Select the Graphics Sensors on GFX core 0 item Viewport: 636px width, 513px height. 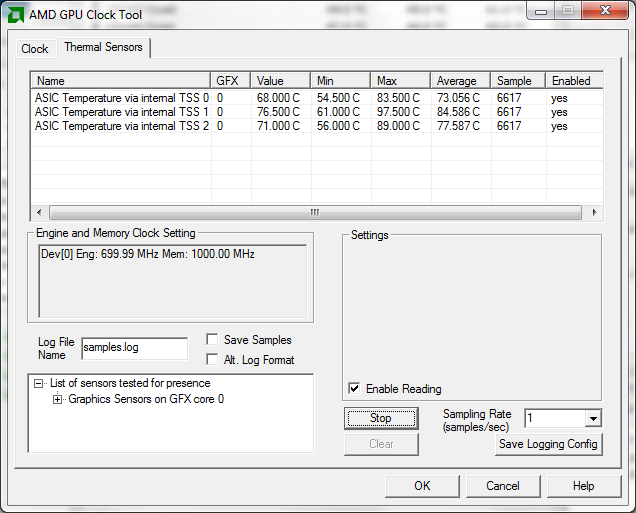pyautogui.click(x=146, y=399)
